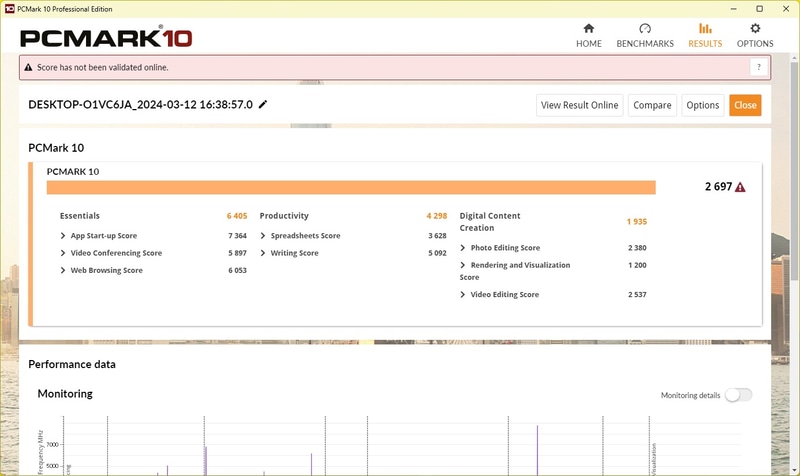Click the Monitoring heading
Viewport: 800px width, 476px height.
[x=65, y=394]
